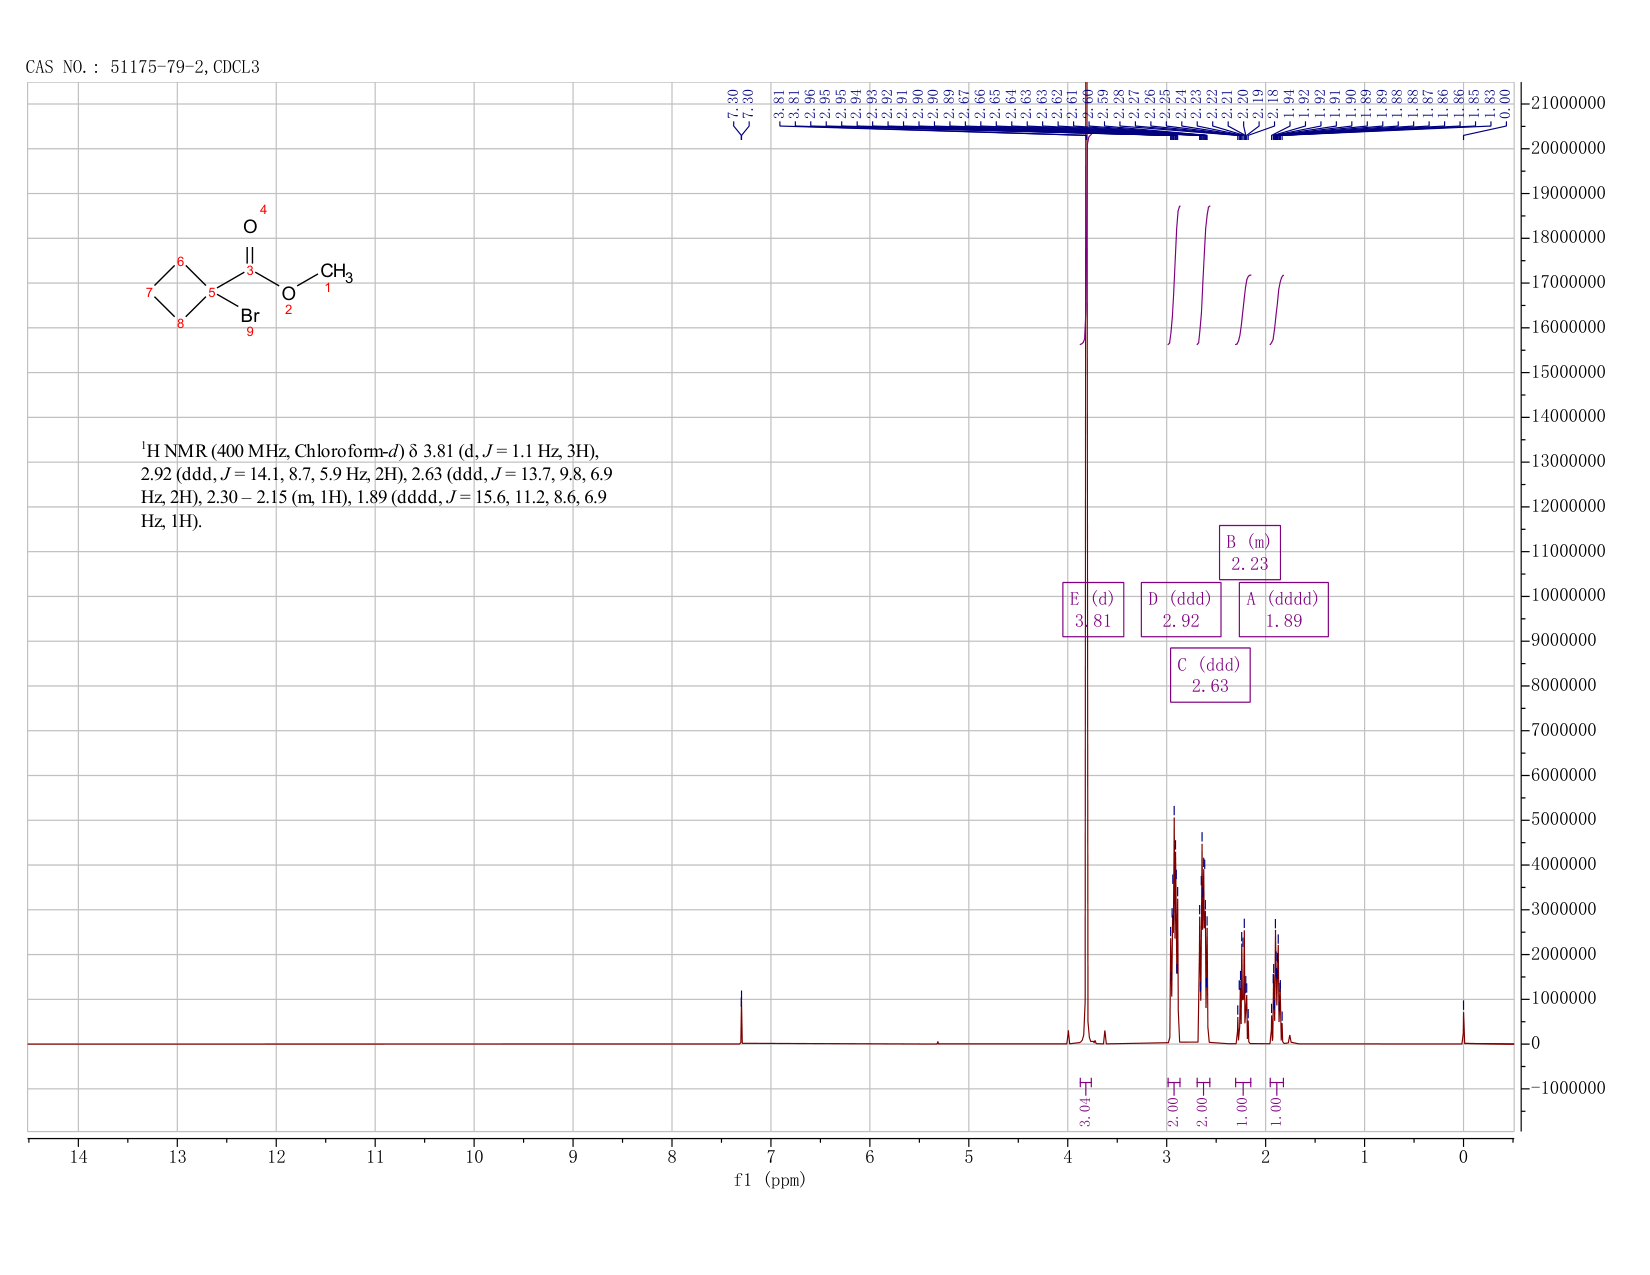Select the C (ddd) 2.63 multiplet label

[x=1210, y=675]
